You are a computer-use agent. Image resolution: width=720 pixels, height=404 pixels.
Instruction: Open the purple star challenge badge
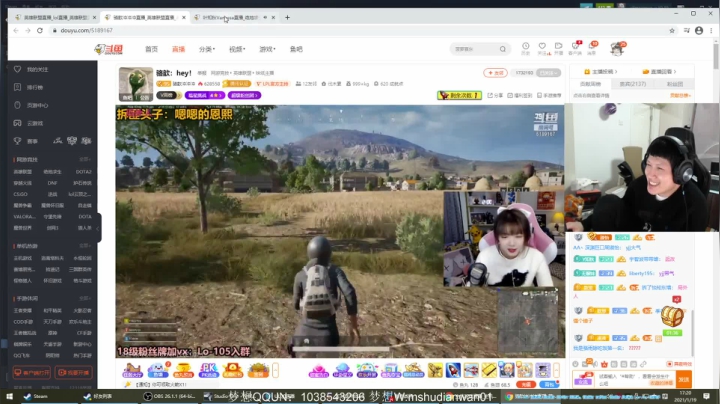(205, 95)
